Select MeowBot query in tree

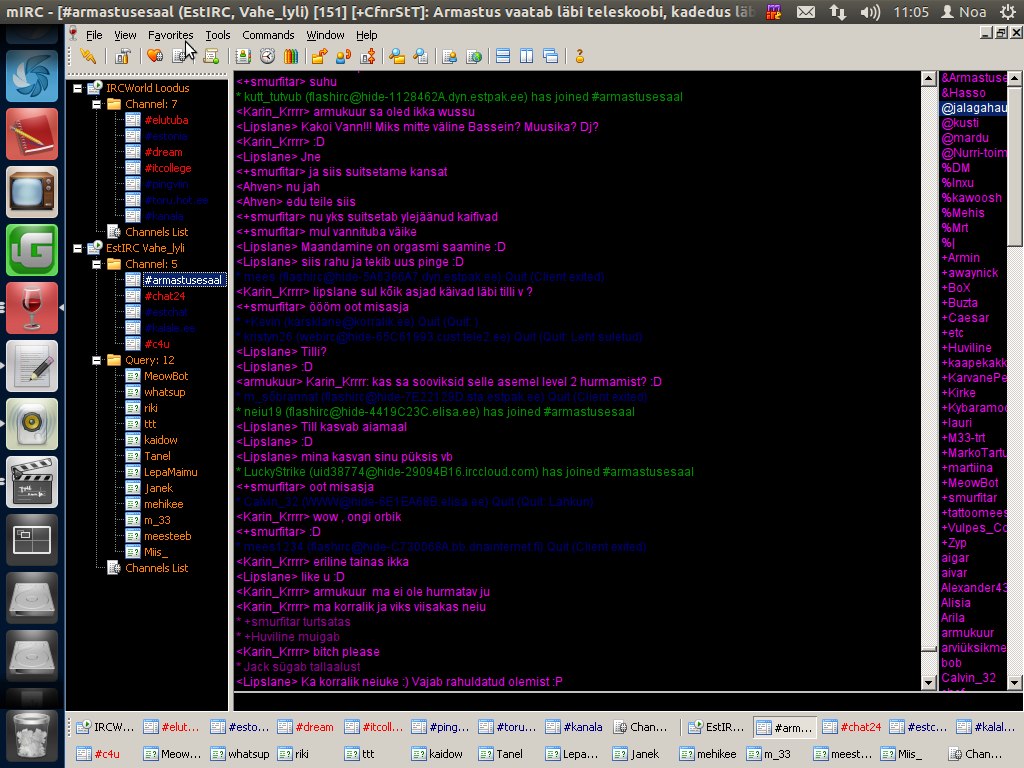coord(166,376)
